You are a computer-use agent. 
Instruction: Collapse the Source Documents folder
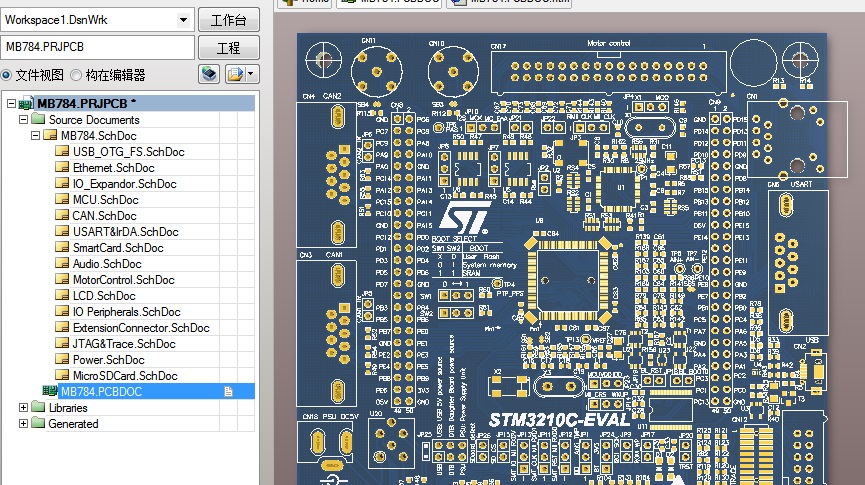pos(23,119)
